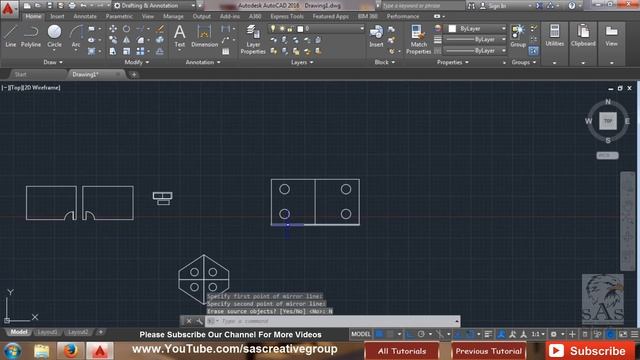Click the Explode tool in Modify panel
The image size is (640, 360).
coord(160,40)
